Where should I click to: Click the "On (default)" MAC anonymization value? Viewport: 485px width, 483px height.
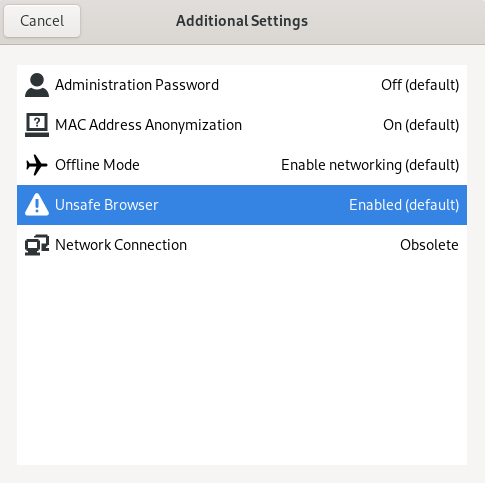pos(421,125)
